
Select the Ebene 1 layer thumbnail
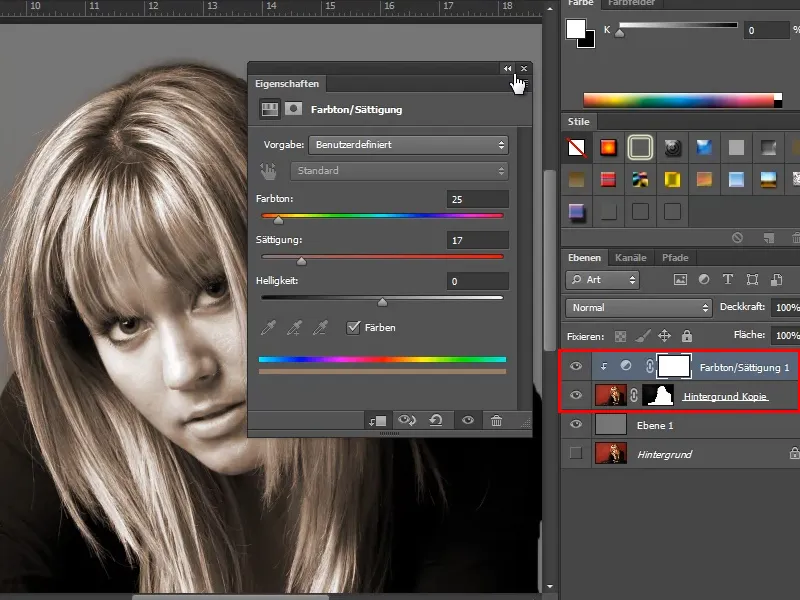pos(611,424)
